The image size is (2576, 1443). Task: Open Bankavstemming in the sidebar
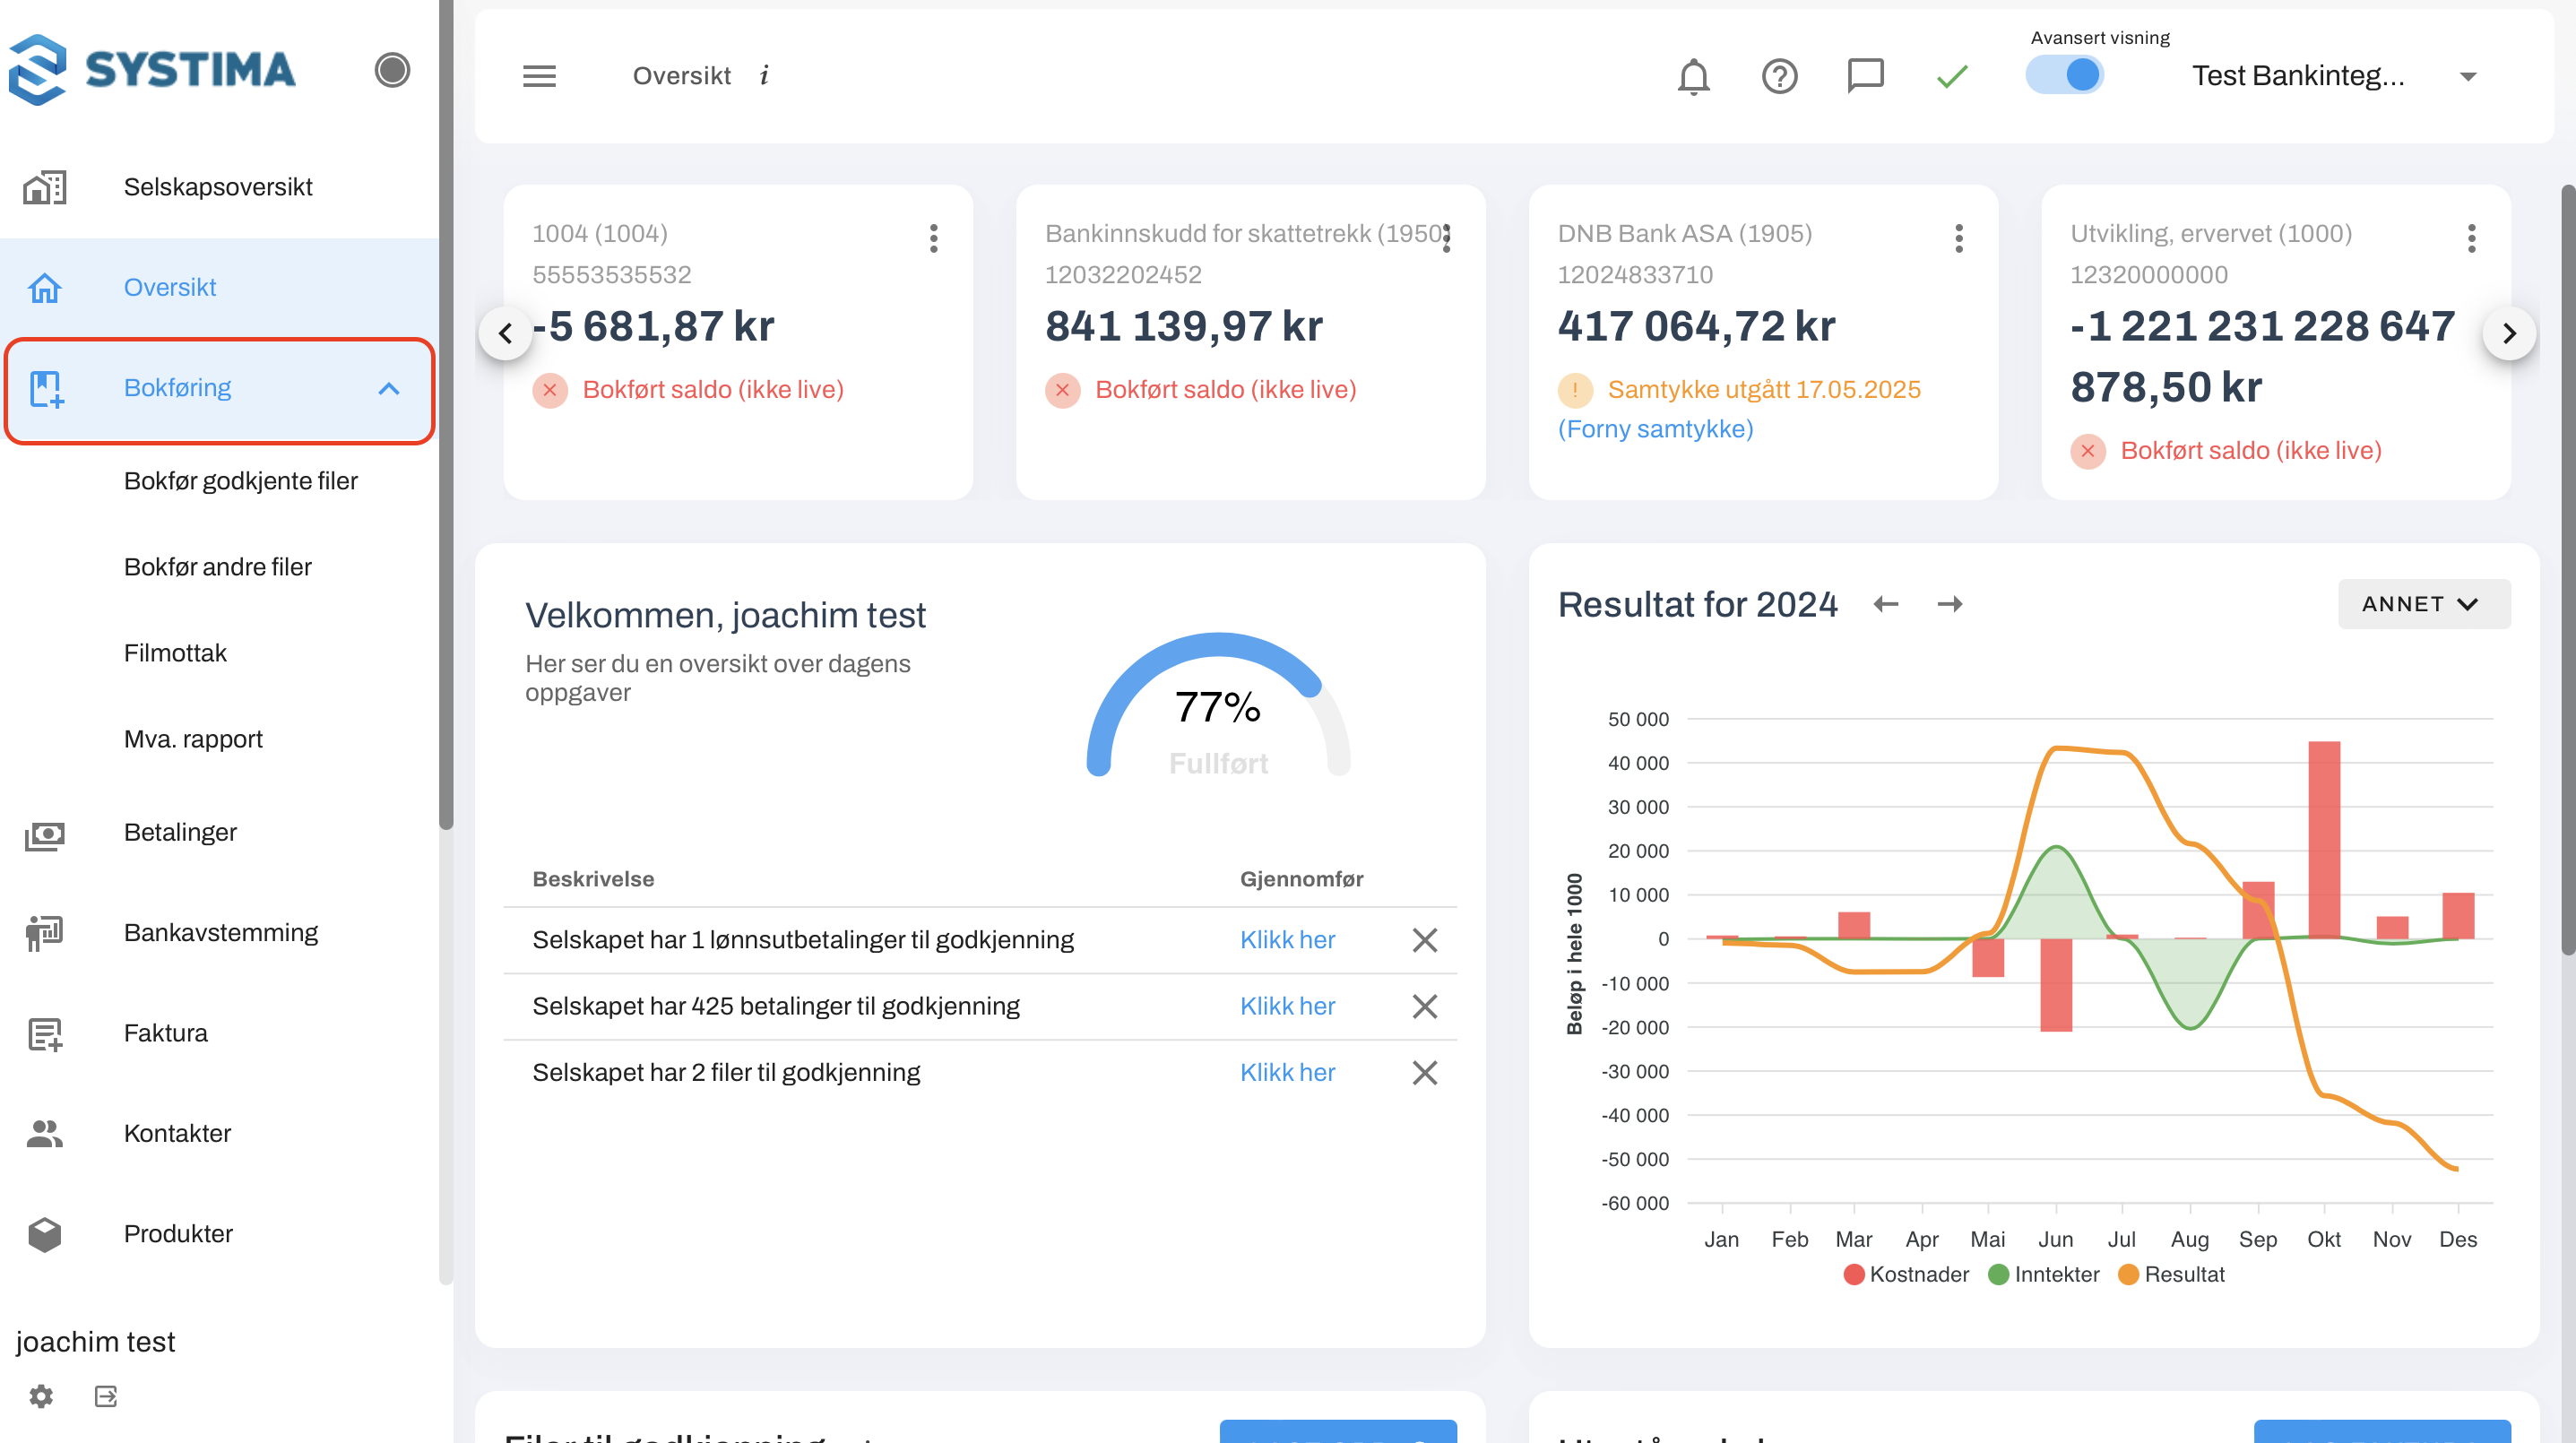220,932
